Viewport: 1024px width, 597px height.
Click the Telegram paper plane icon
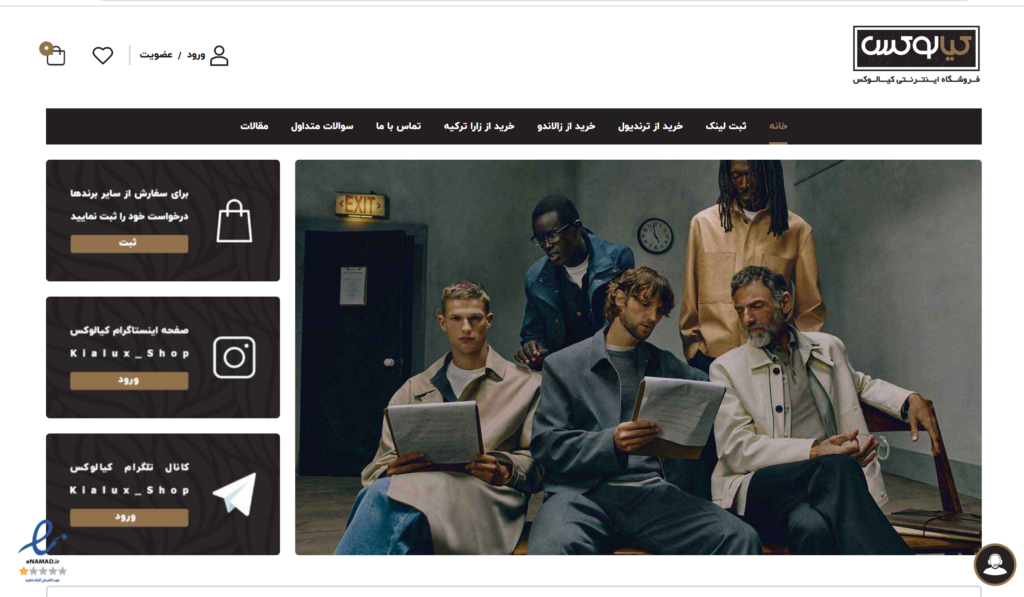pyautogui.click(x=234, y=494)
